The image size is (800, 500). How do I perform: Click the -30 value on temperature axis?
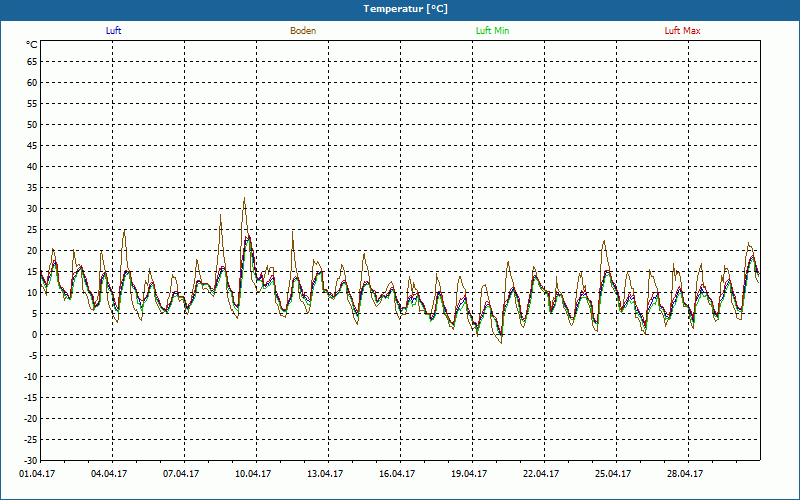click(31, 460)
